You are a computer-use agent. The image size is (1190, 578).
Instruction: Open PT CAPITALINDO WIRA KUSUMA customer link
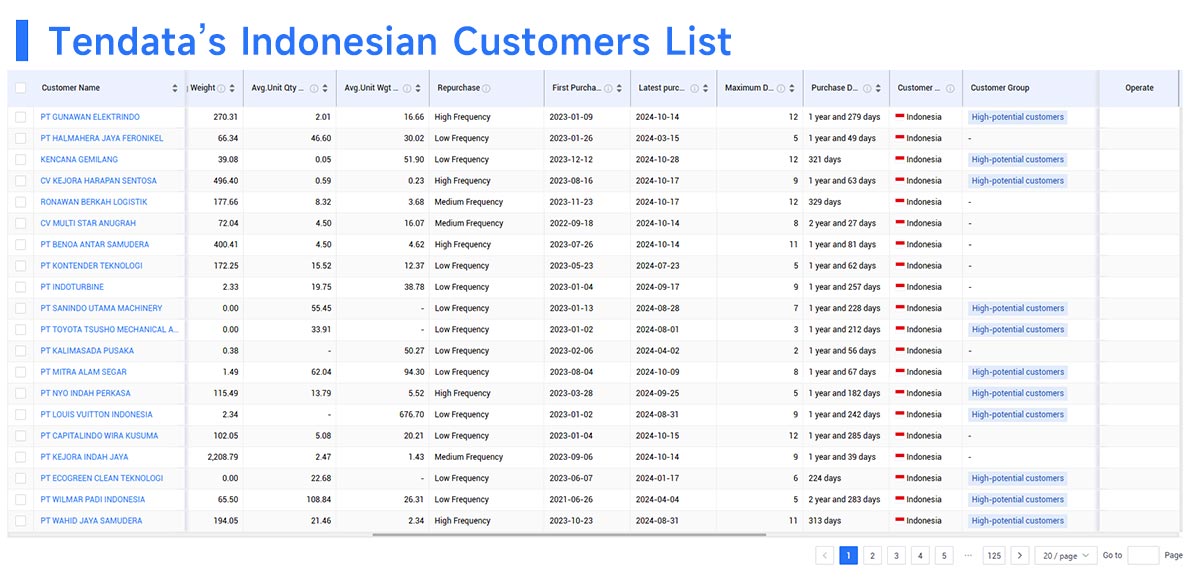coord(99,435)
